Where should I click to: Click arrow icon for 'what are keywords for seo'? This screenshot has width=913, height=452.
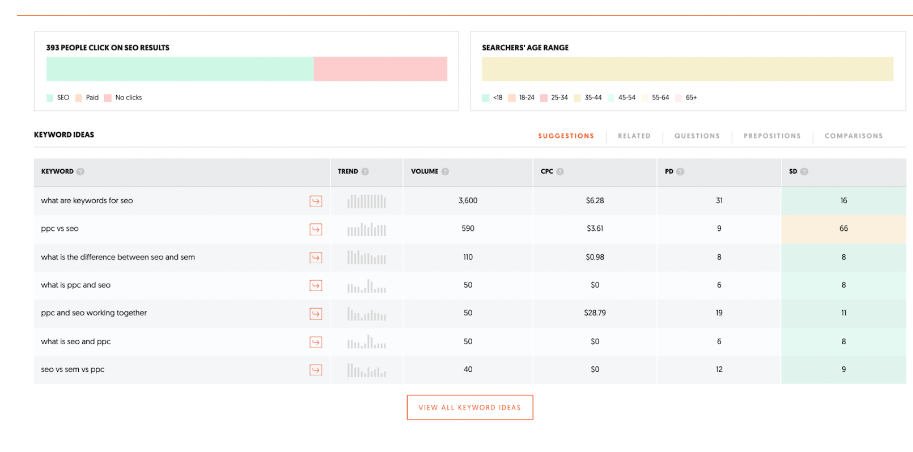[316, 201]
